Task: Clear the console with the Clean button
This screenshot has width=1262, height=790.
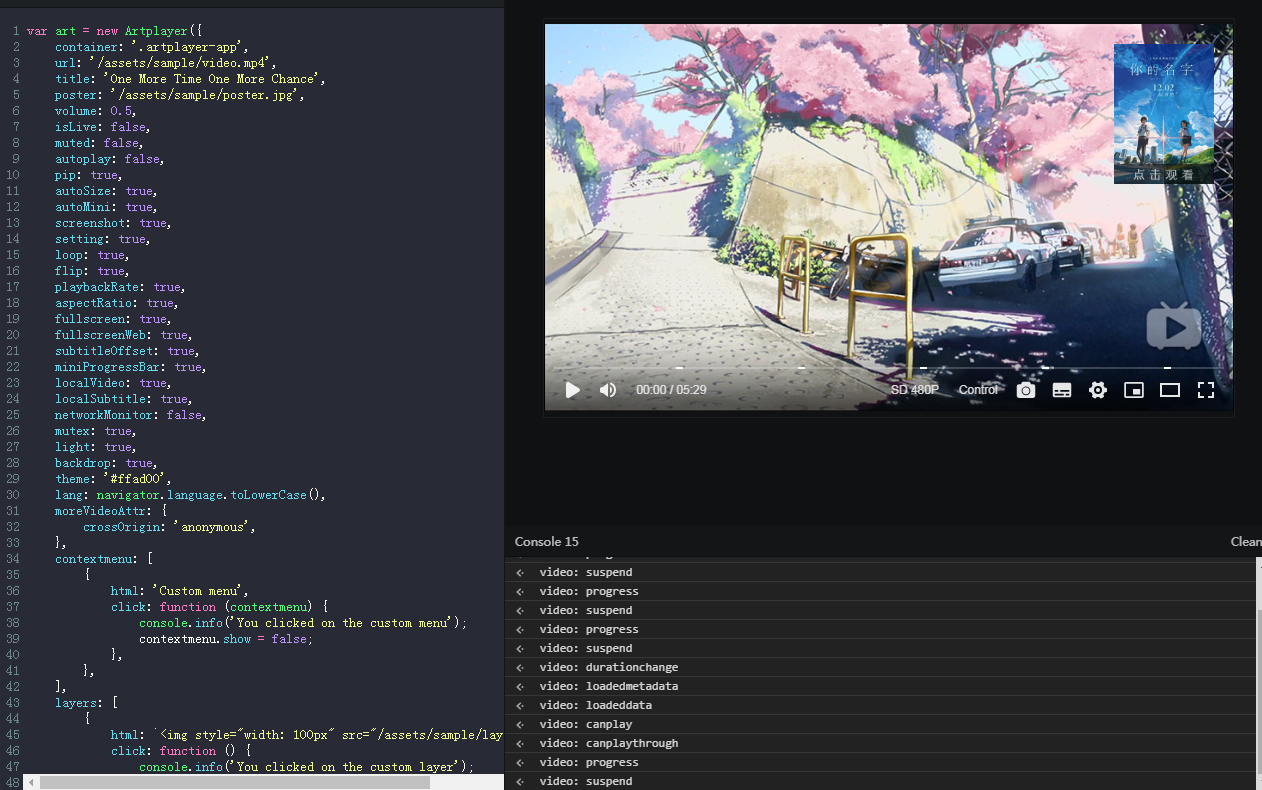Action: click(x=1246, y=541)
